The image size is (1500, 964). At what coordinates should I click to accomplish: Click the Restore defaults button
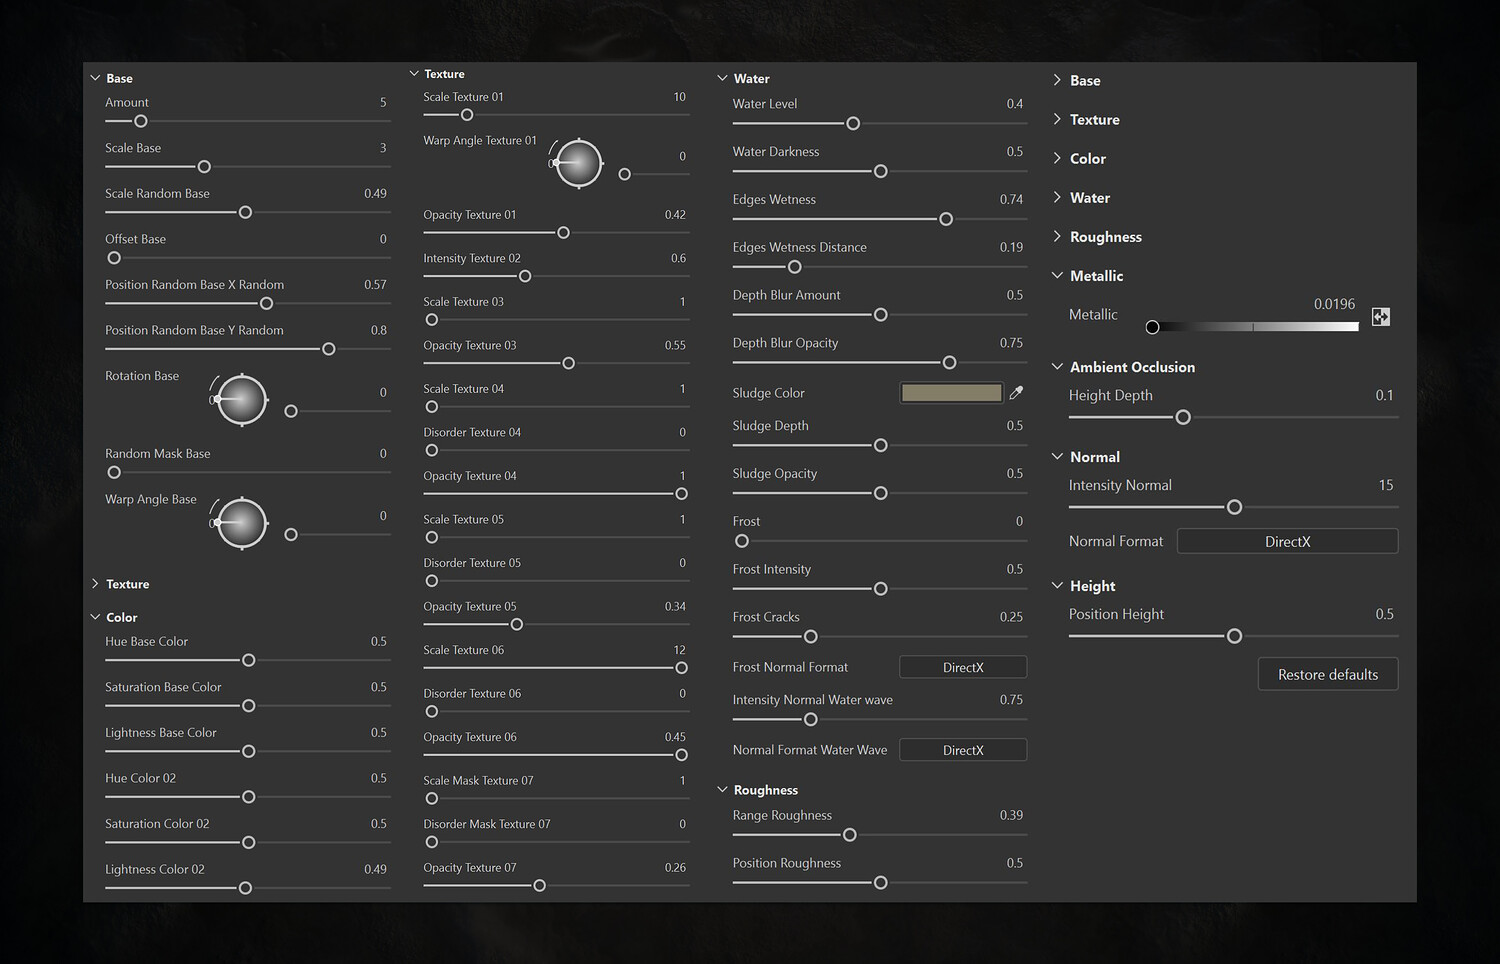[1327, 675]
